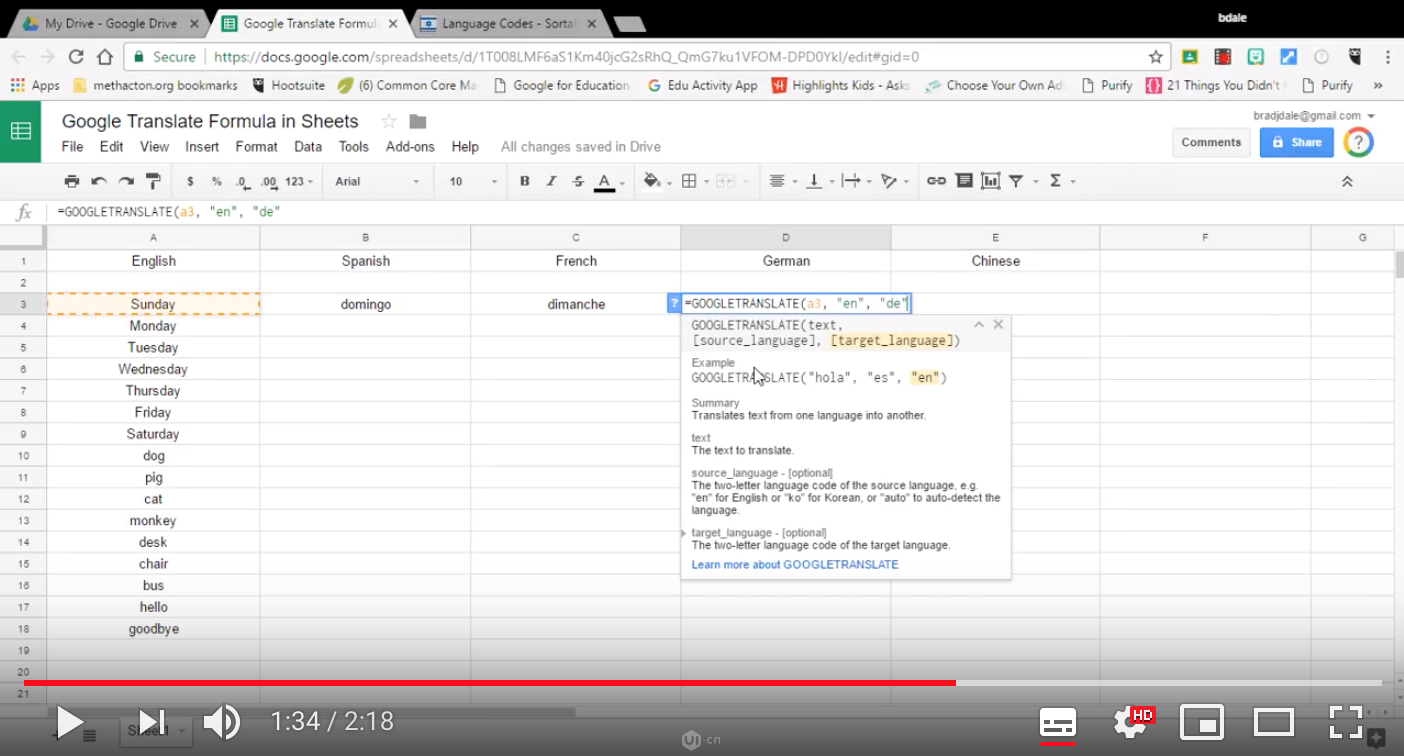Viewport: 1404px width, 756px height.
Task: Select the 'Wednesday' cell
Action: (153, 369)
